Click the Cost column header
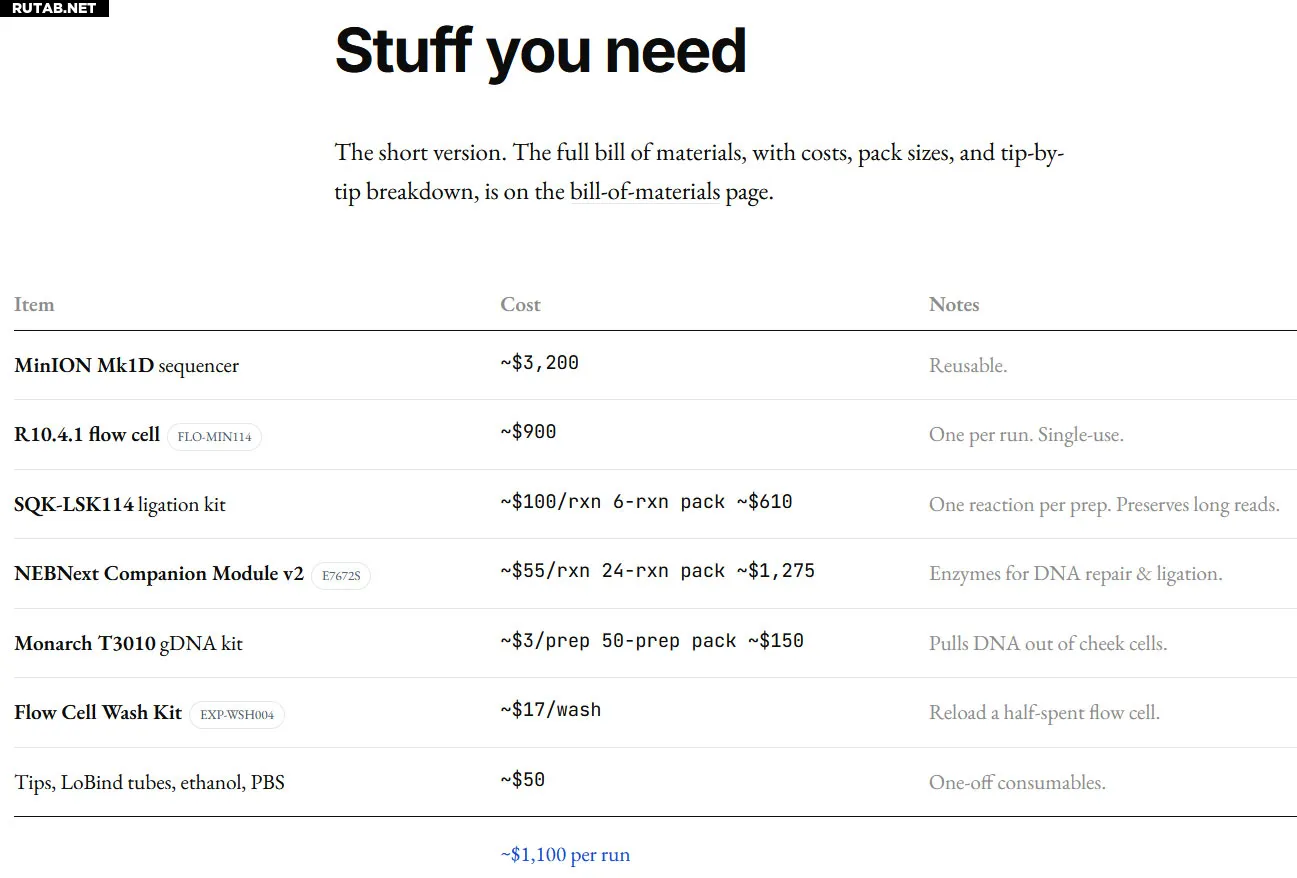This screenshot has width=1297, height=878. [520, 305]
